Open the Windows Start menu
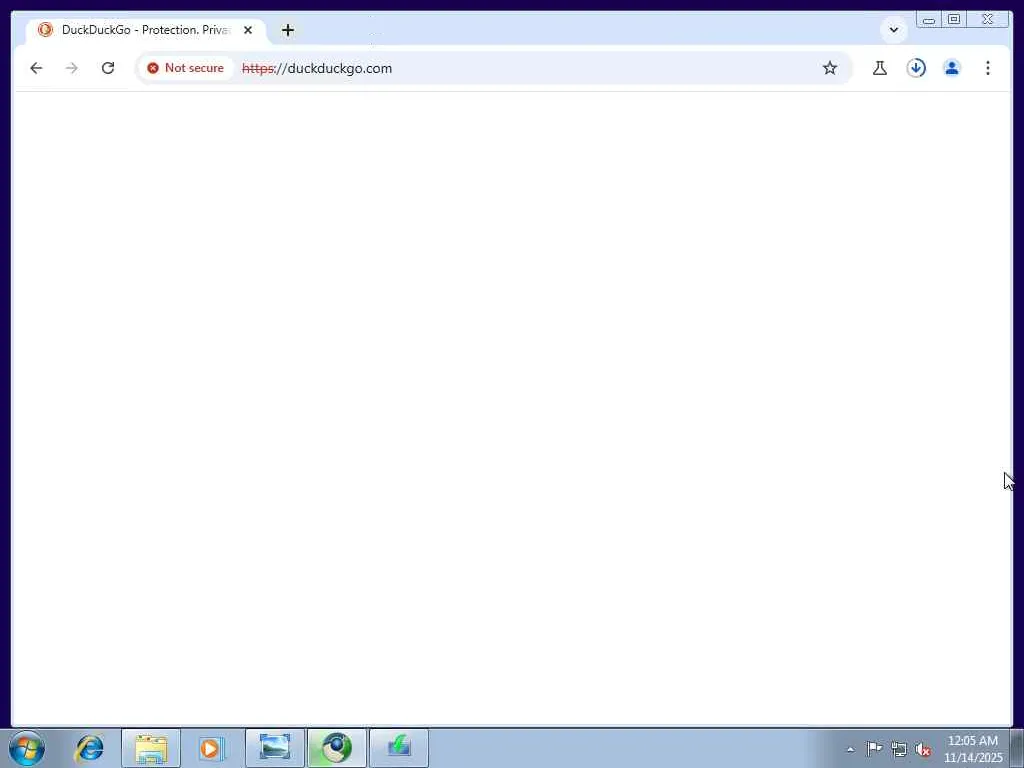1024x768 pixels. pyautogui.click(x=27, y=748)
